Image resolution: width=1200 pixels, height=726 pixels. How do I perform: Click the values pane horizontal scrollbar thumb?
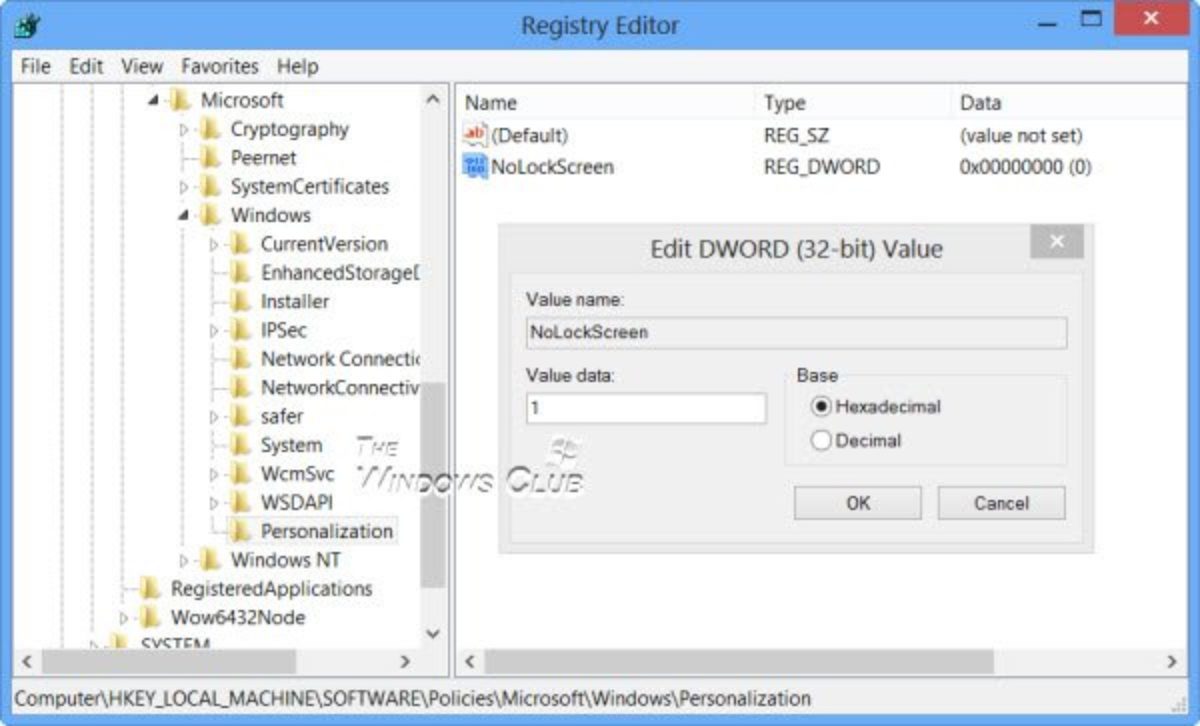click(740, 662)
